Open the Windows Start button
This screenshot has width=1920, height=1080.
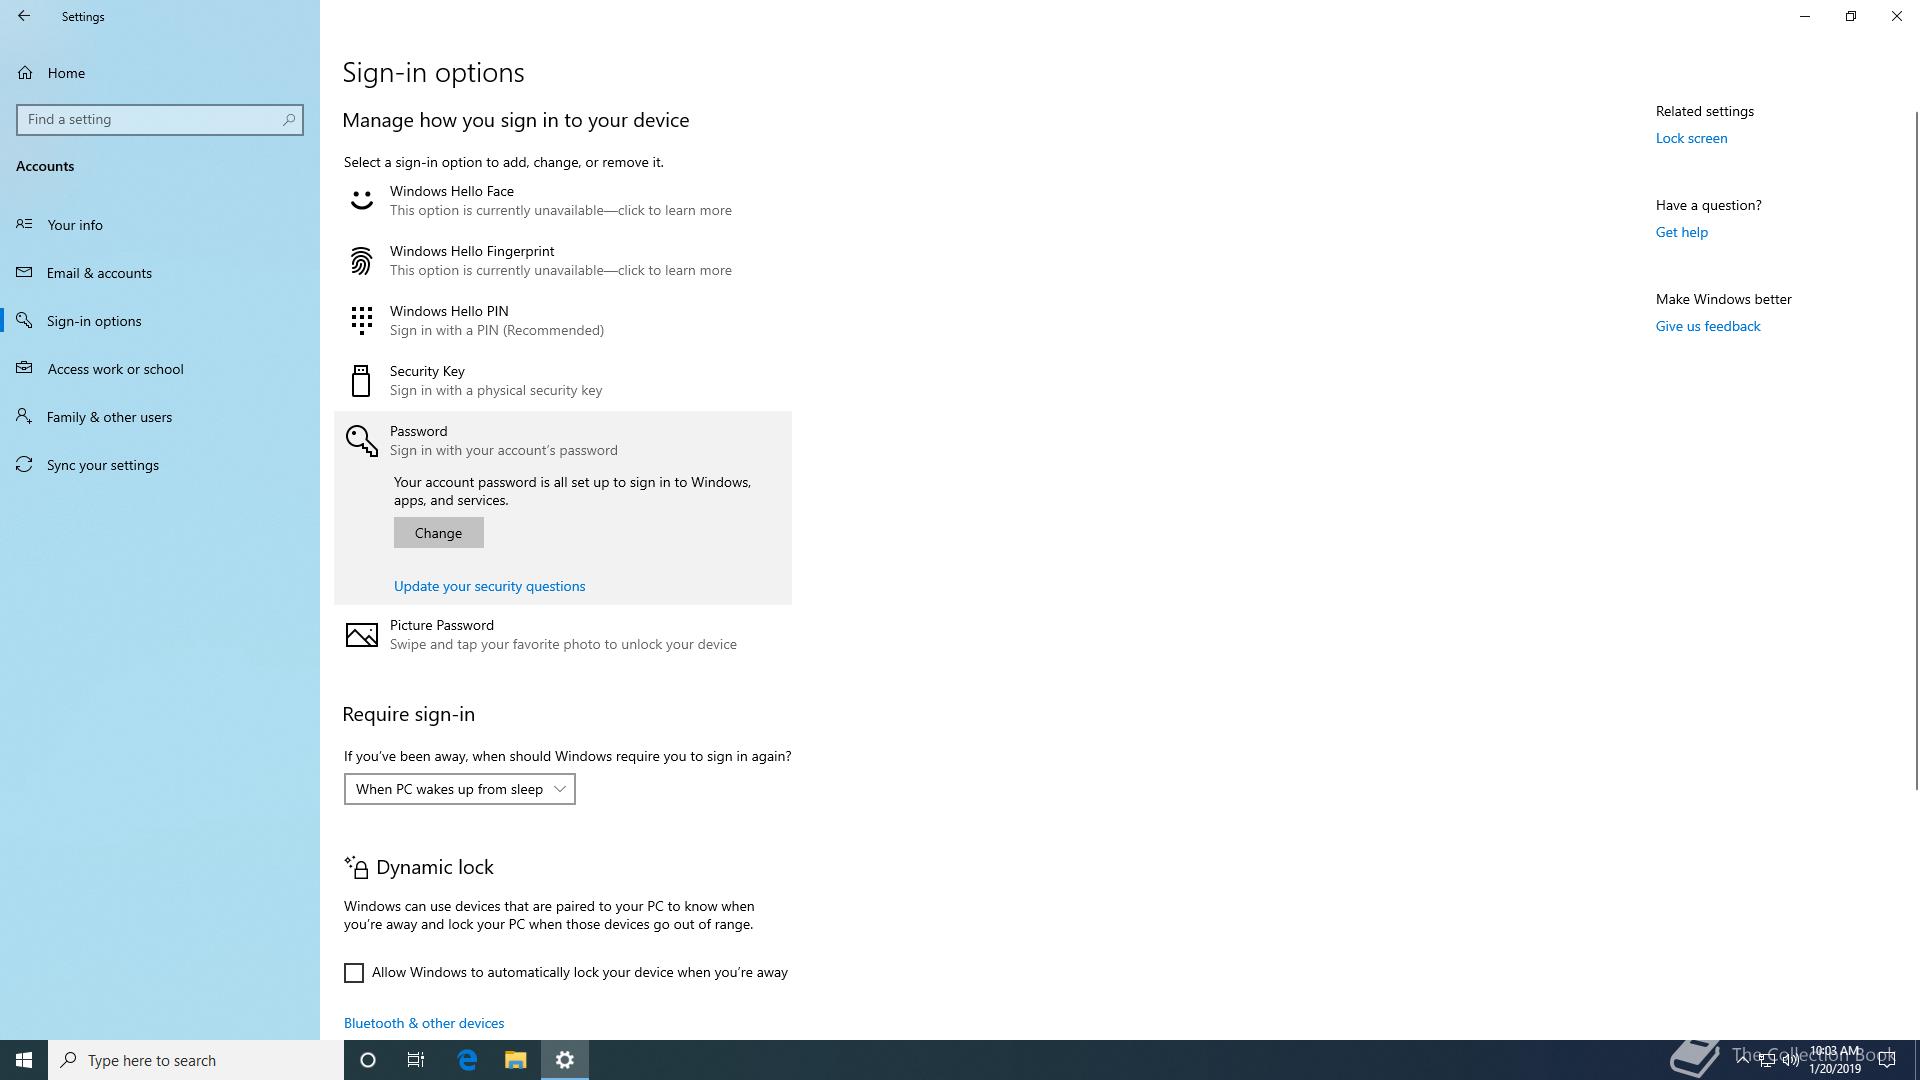pos(24,1060)
